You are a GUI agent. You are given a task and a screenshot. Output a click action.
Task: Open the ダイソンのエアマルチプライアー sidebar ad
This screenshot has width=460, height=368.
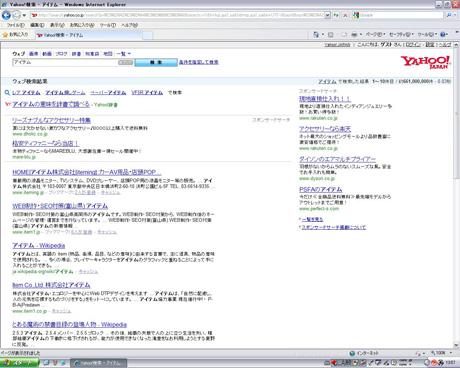[337, 159]
